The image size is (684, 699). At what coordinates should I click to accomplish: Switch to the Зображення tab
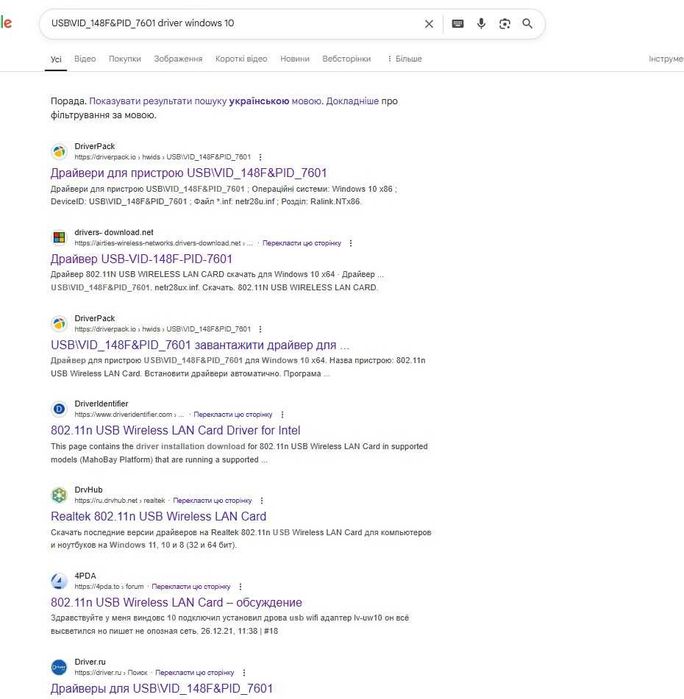[178, 59]
